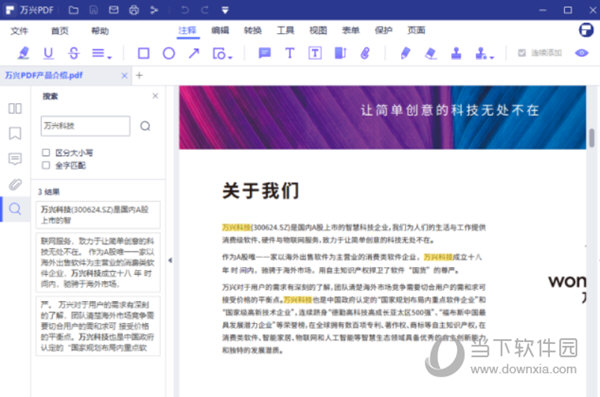This screenshot has height=397, width=600.
Task: Run search with magnifier button
Action: click(x=145, y=126)
